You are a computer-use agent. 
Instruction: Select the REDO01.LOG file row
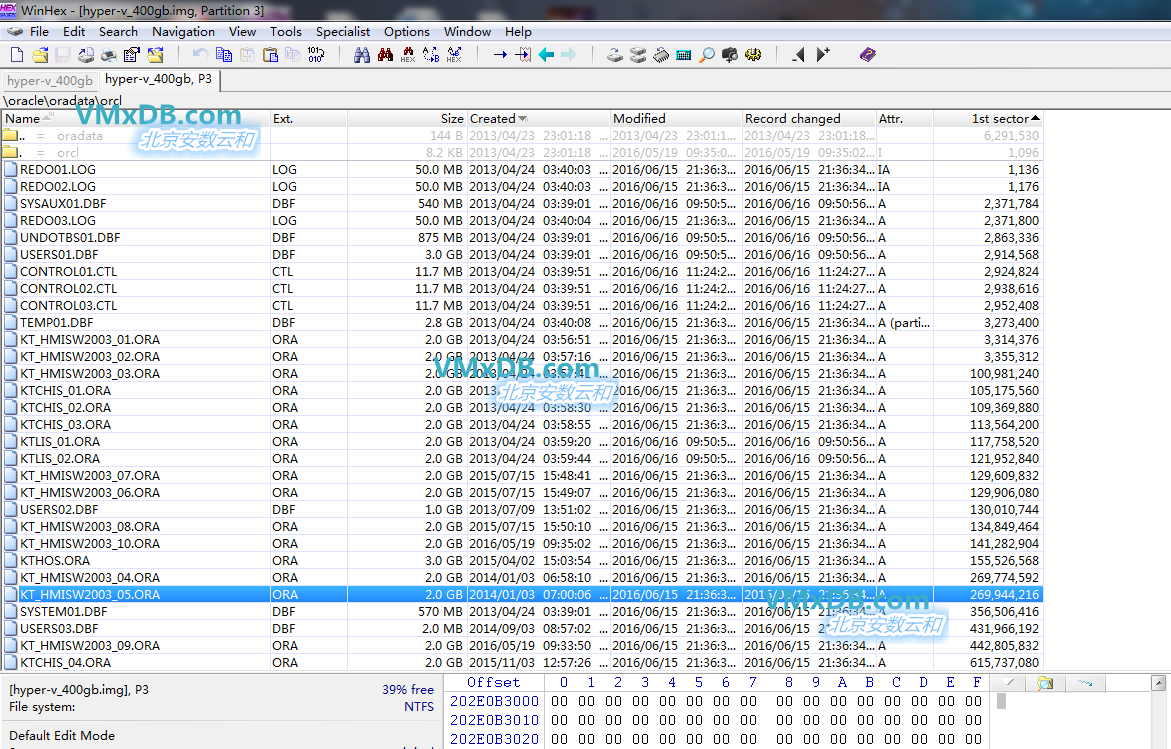[x=522, y=170]
